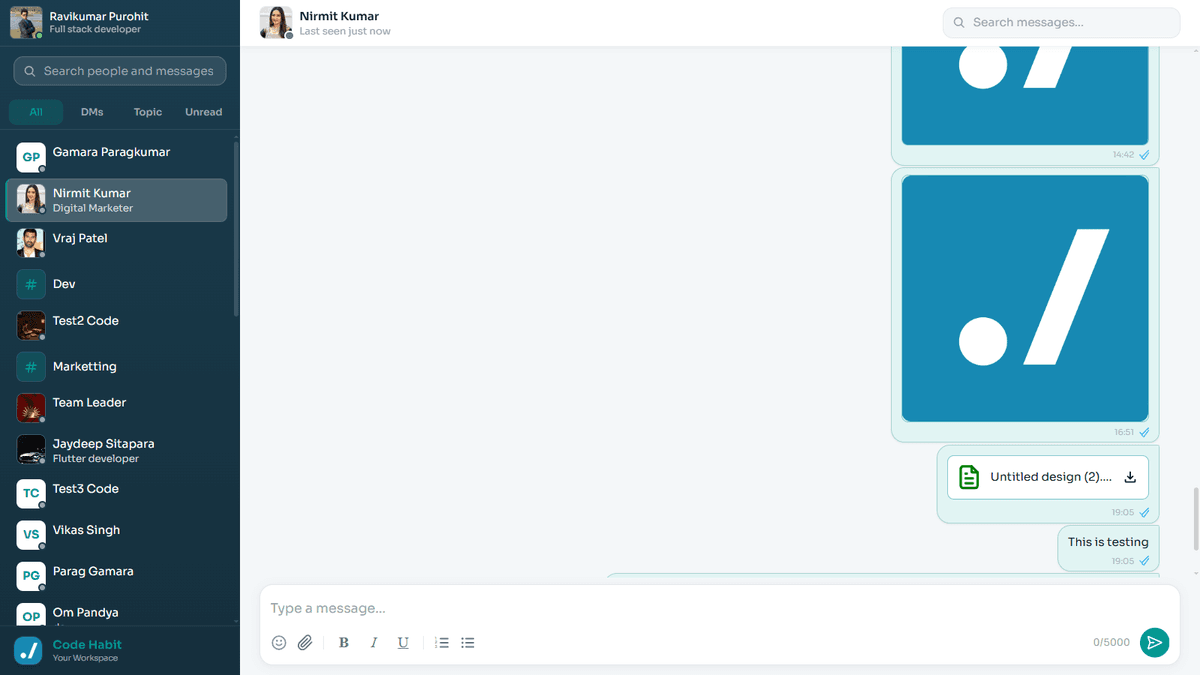
Task: Open chat with Parag Gamara
Action: point(116,576)
